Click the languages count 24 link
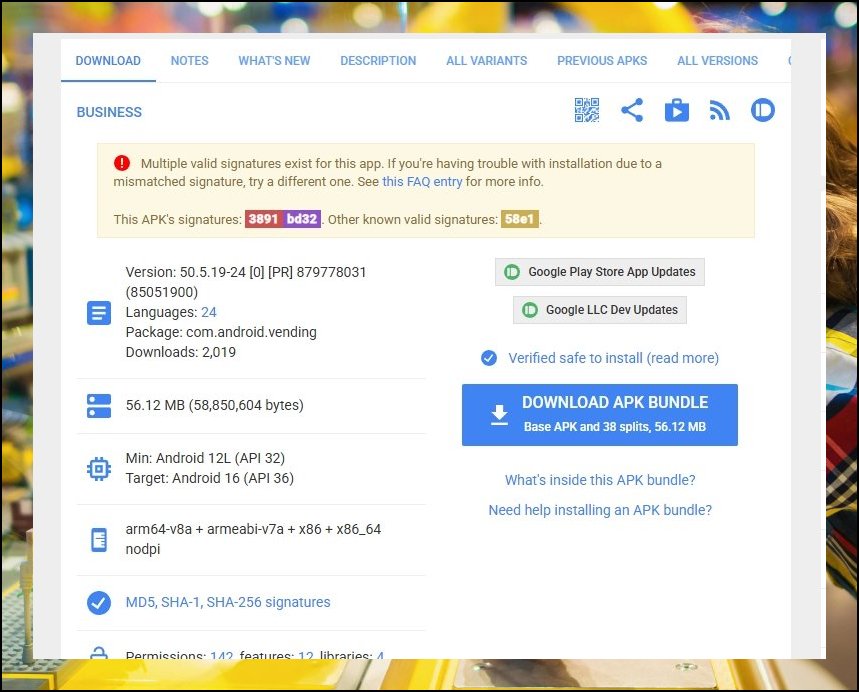Screen dimensions: 859x692 click(209, 312)
